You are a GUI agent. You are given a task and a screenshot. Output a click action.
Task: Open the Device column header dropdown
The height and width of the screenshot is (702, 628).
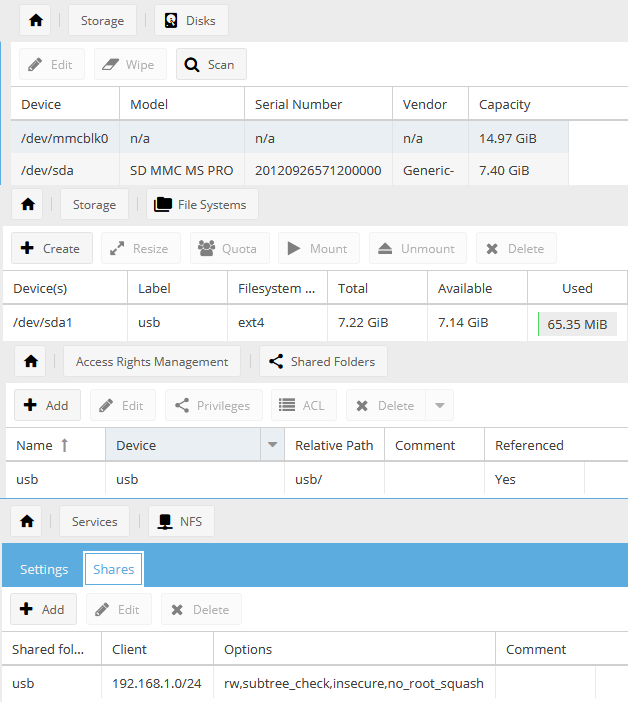(270, 446)
